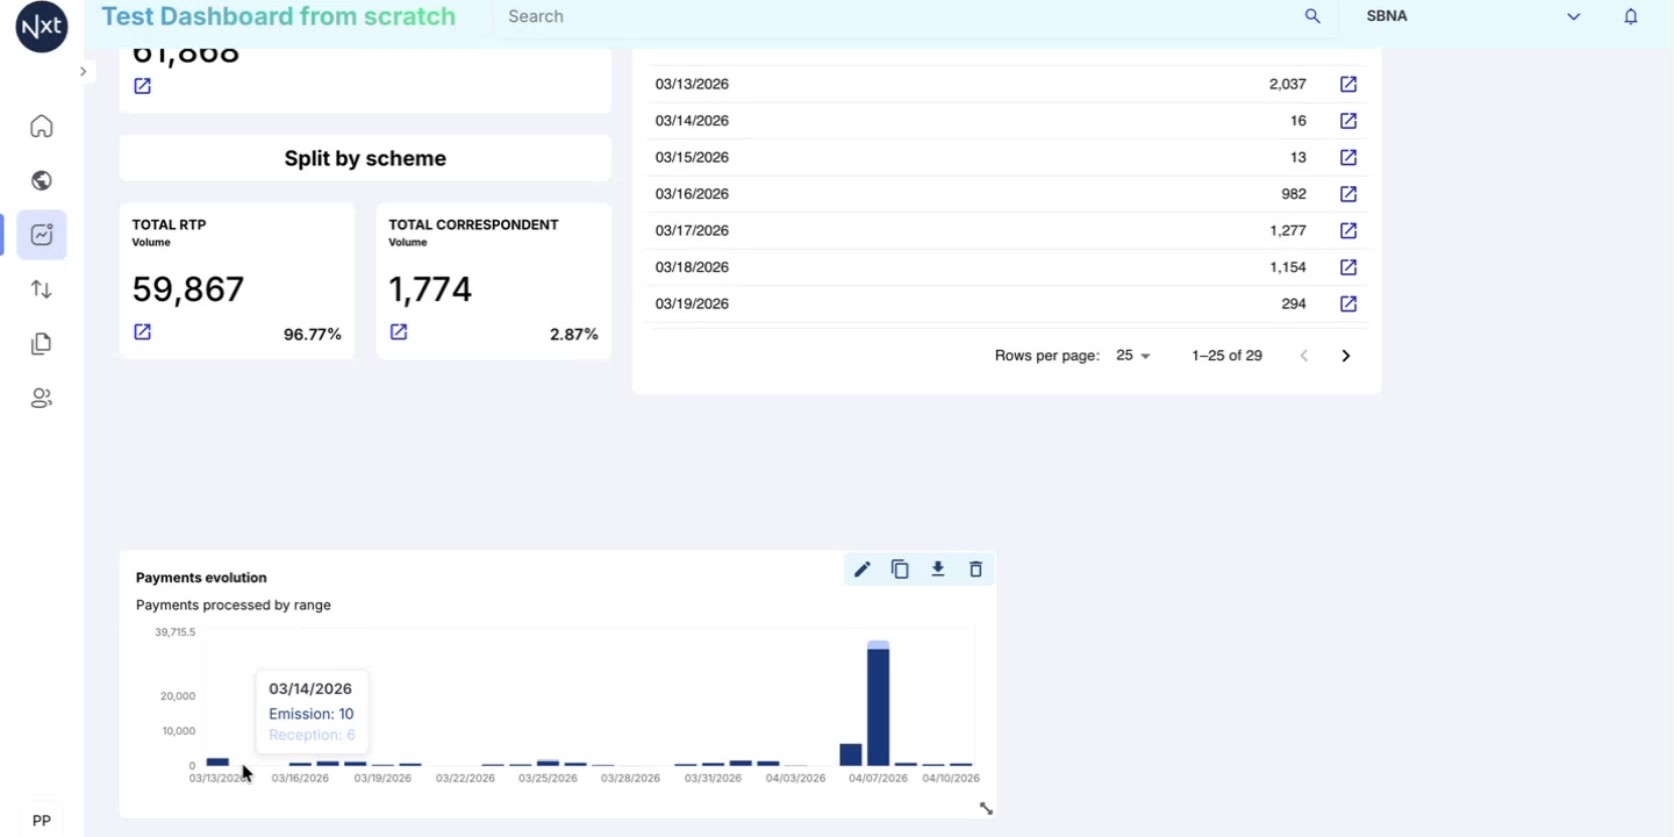Viewport: 1674px width, 837px height.
Task: Open the users sidebar icon
Action: click(x=41, y=398)
